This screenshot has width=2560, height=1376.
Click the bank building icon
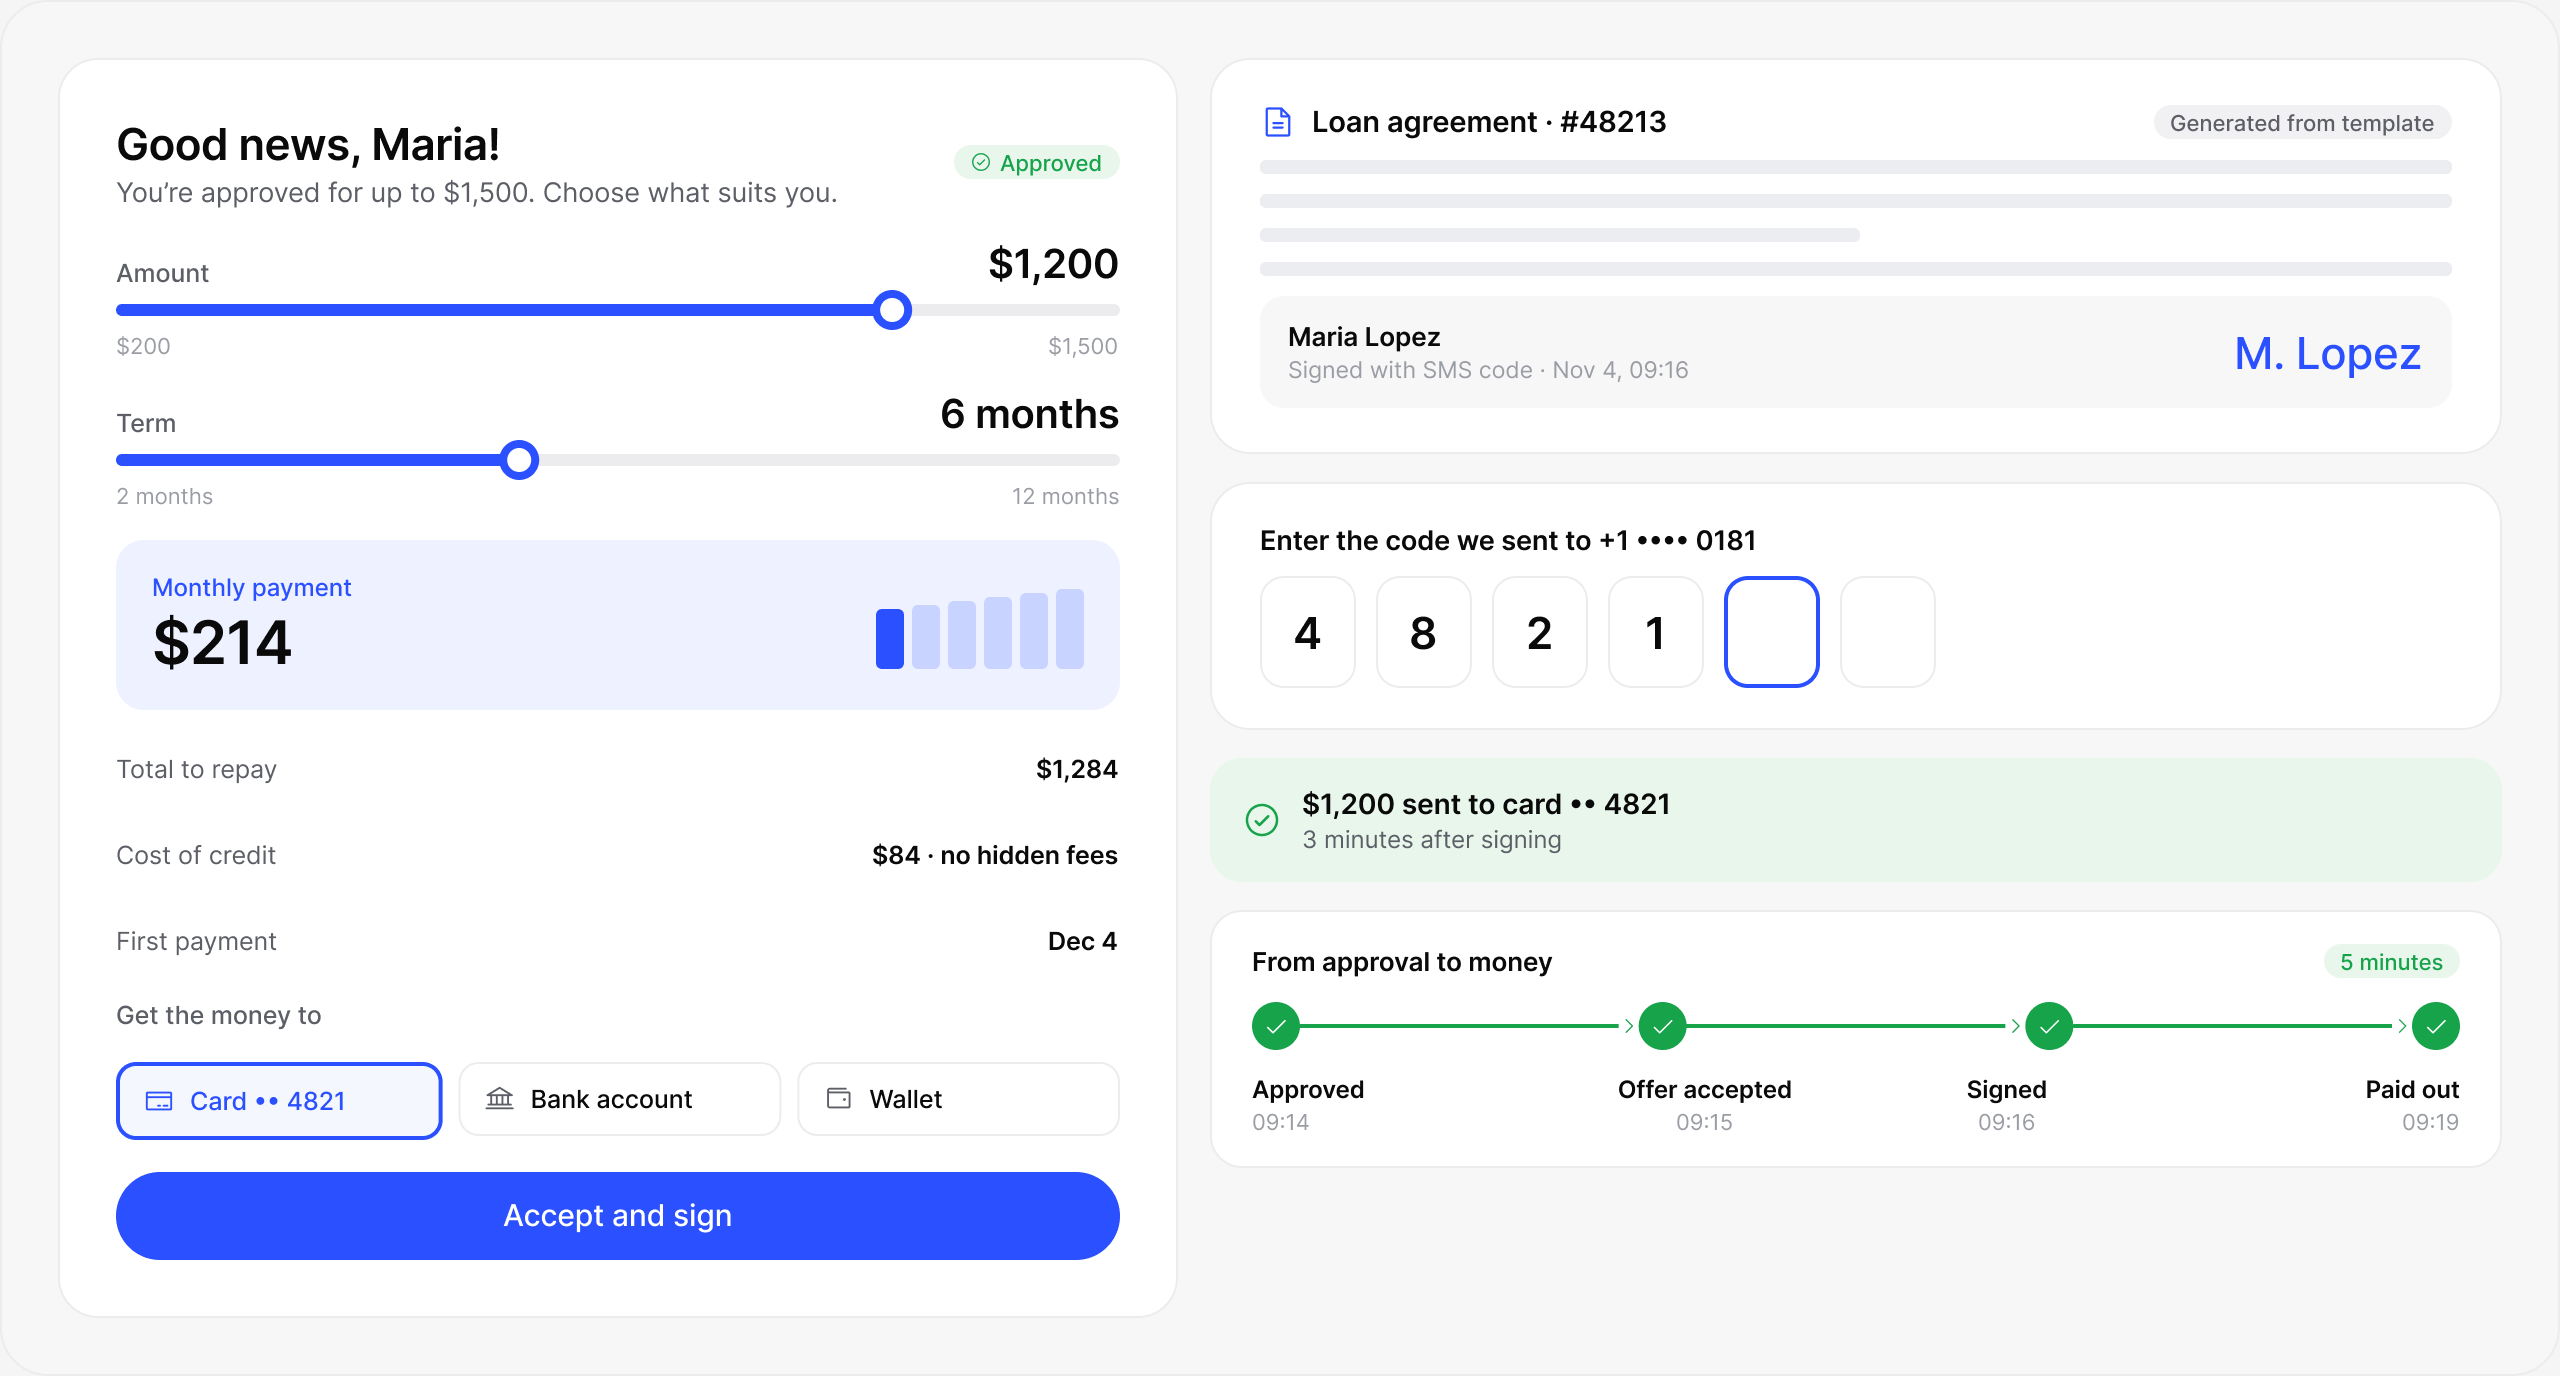click(x=499, y=1099)
